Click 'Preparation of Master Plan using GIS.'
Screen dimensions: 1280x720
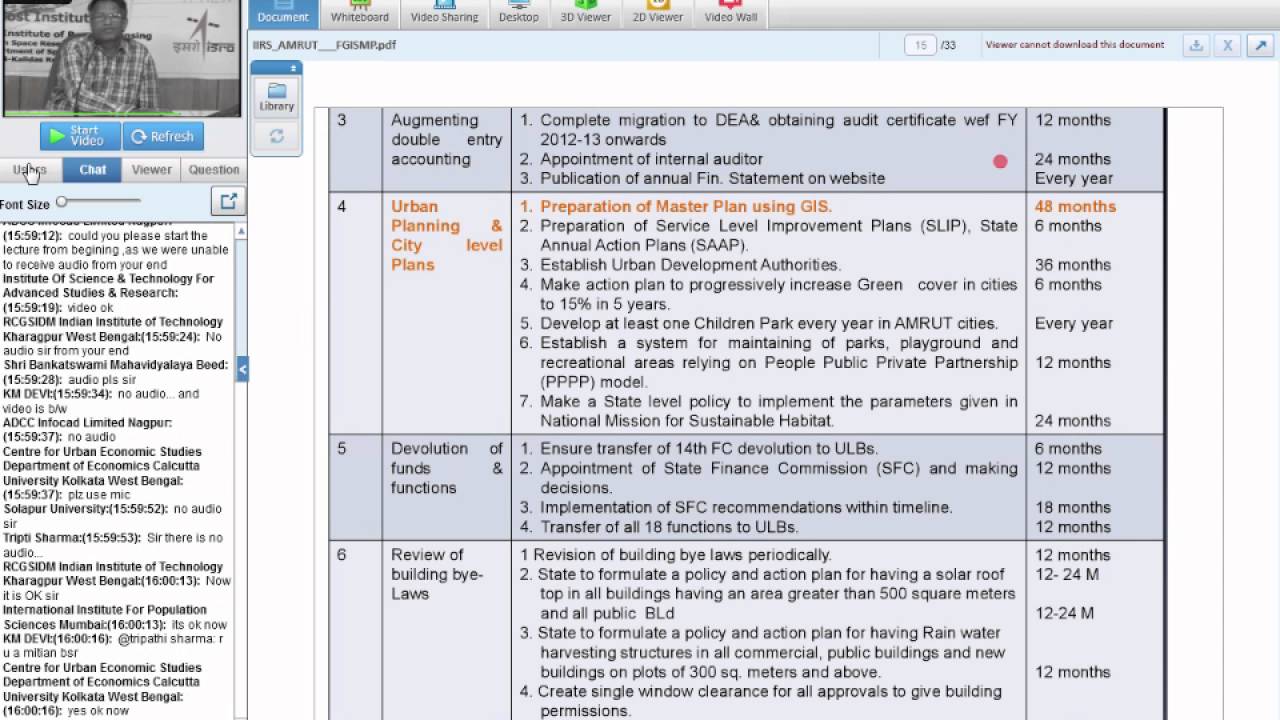tap(686, 206)
